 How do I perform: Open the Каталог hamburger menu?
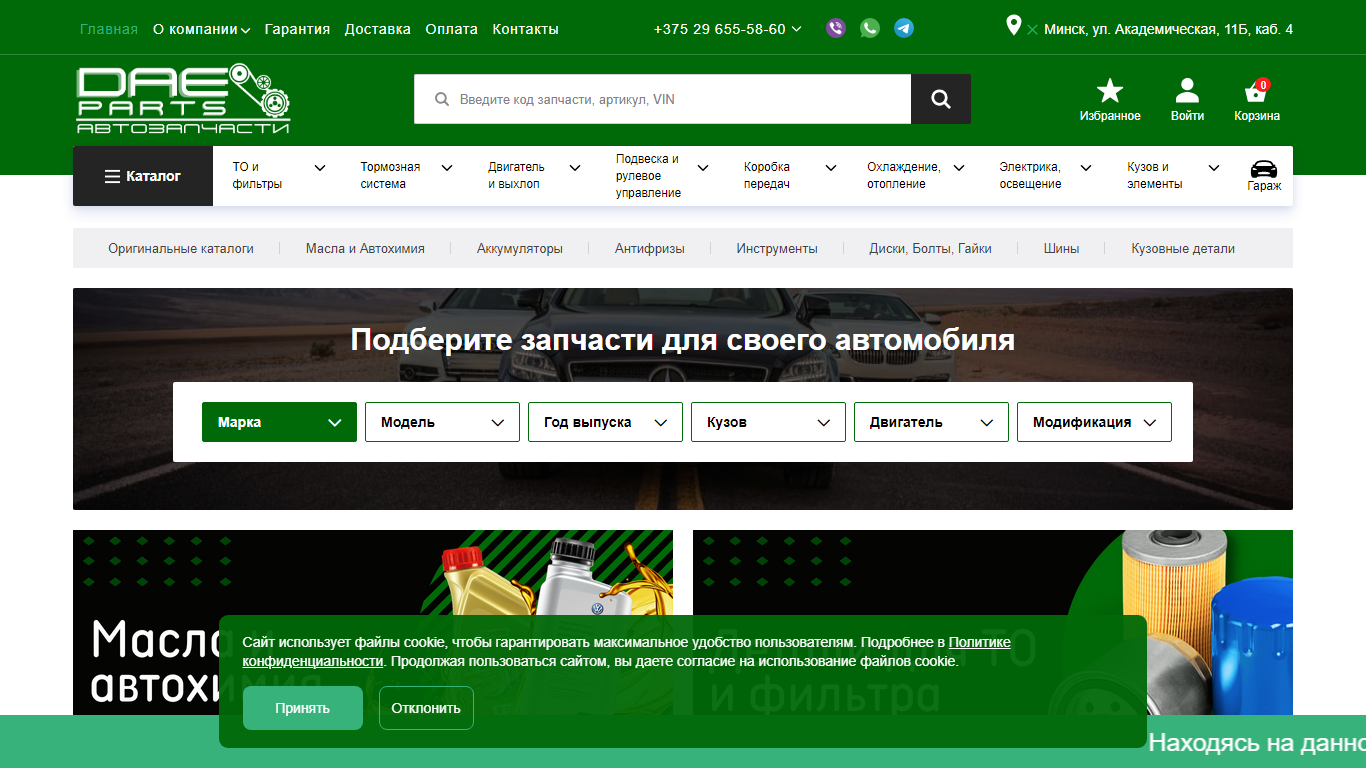coord(143,176)
